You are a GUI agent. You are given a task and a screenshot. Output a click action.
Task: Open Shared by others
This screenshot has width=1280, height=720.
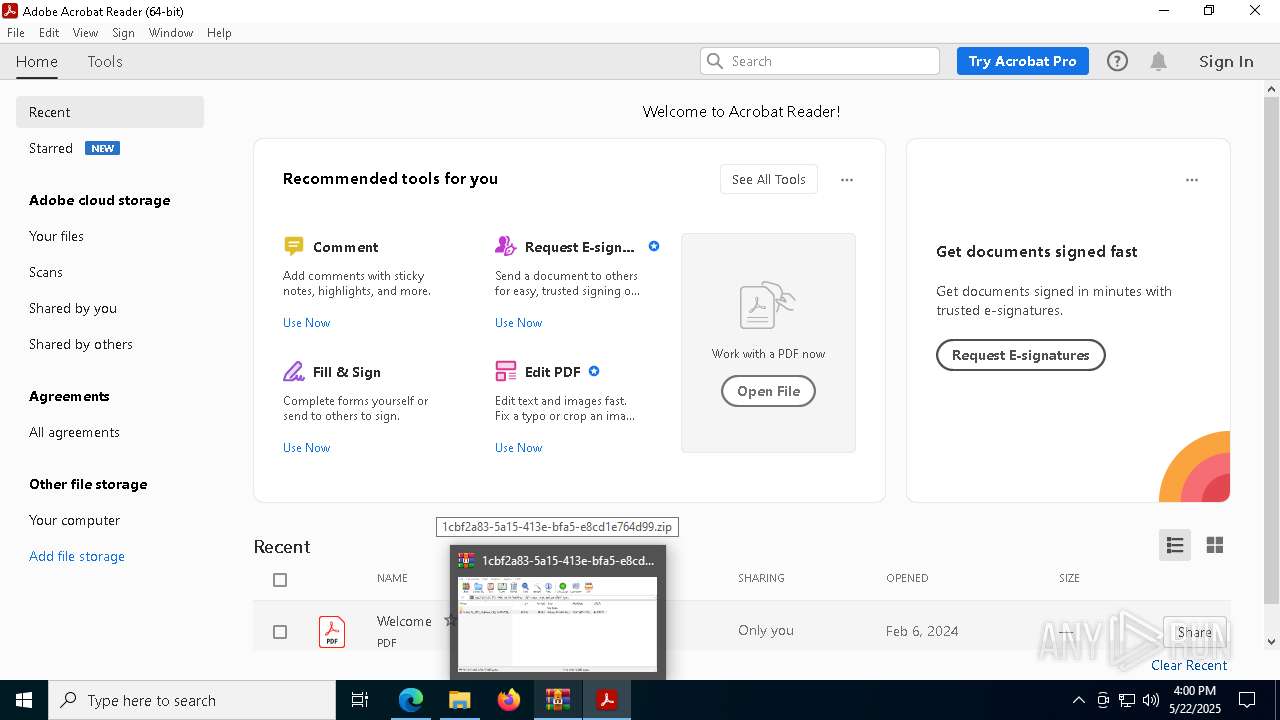81,344
